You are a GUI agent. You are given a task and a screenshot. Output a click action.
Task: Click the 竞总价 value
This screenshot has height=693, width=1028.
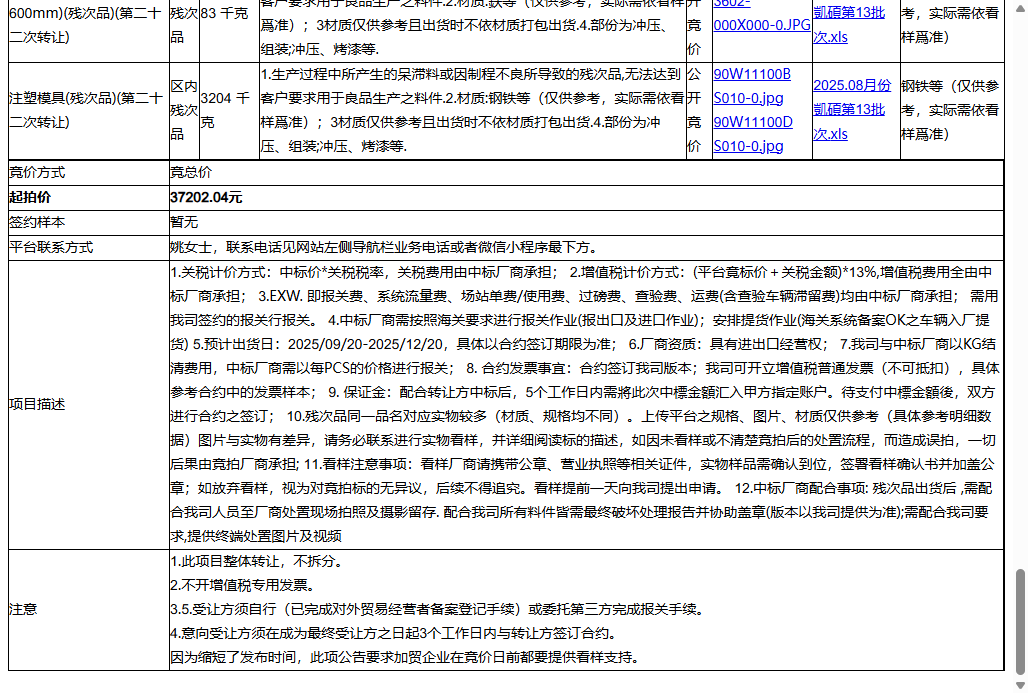(x=191, y=172)
